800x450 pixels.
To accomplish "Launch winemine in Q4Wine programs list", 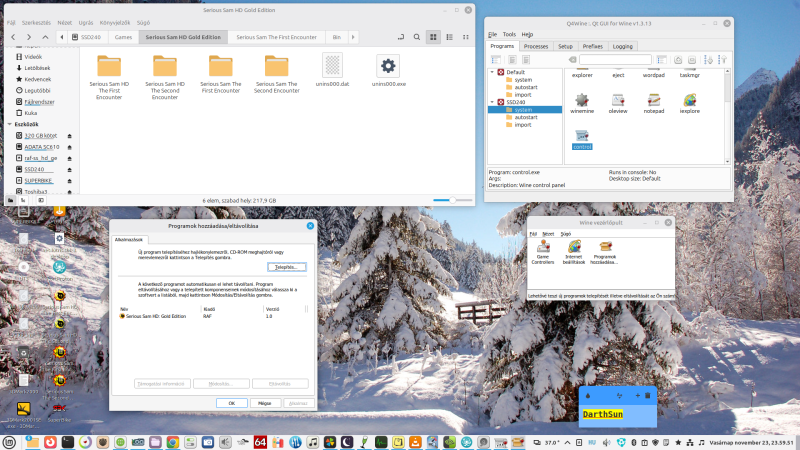I will pos(582,104).
